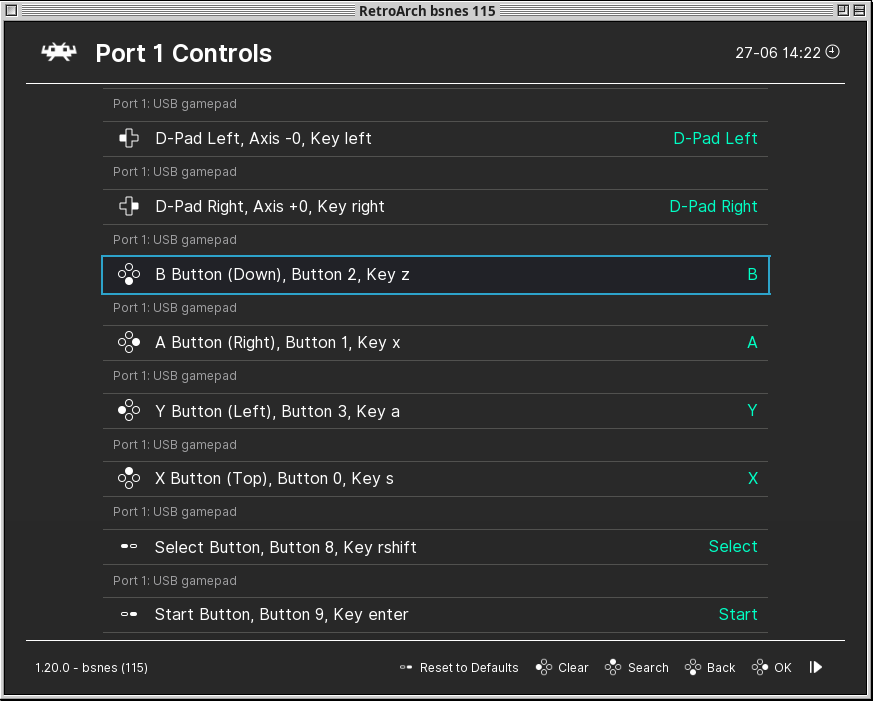873x701 pixels.
Task: Select the Reset to Defaults hint
Action: [x=459, y=668]
